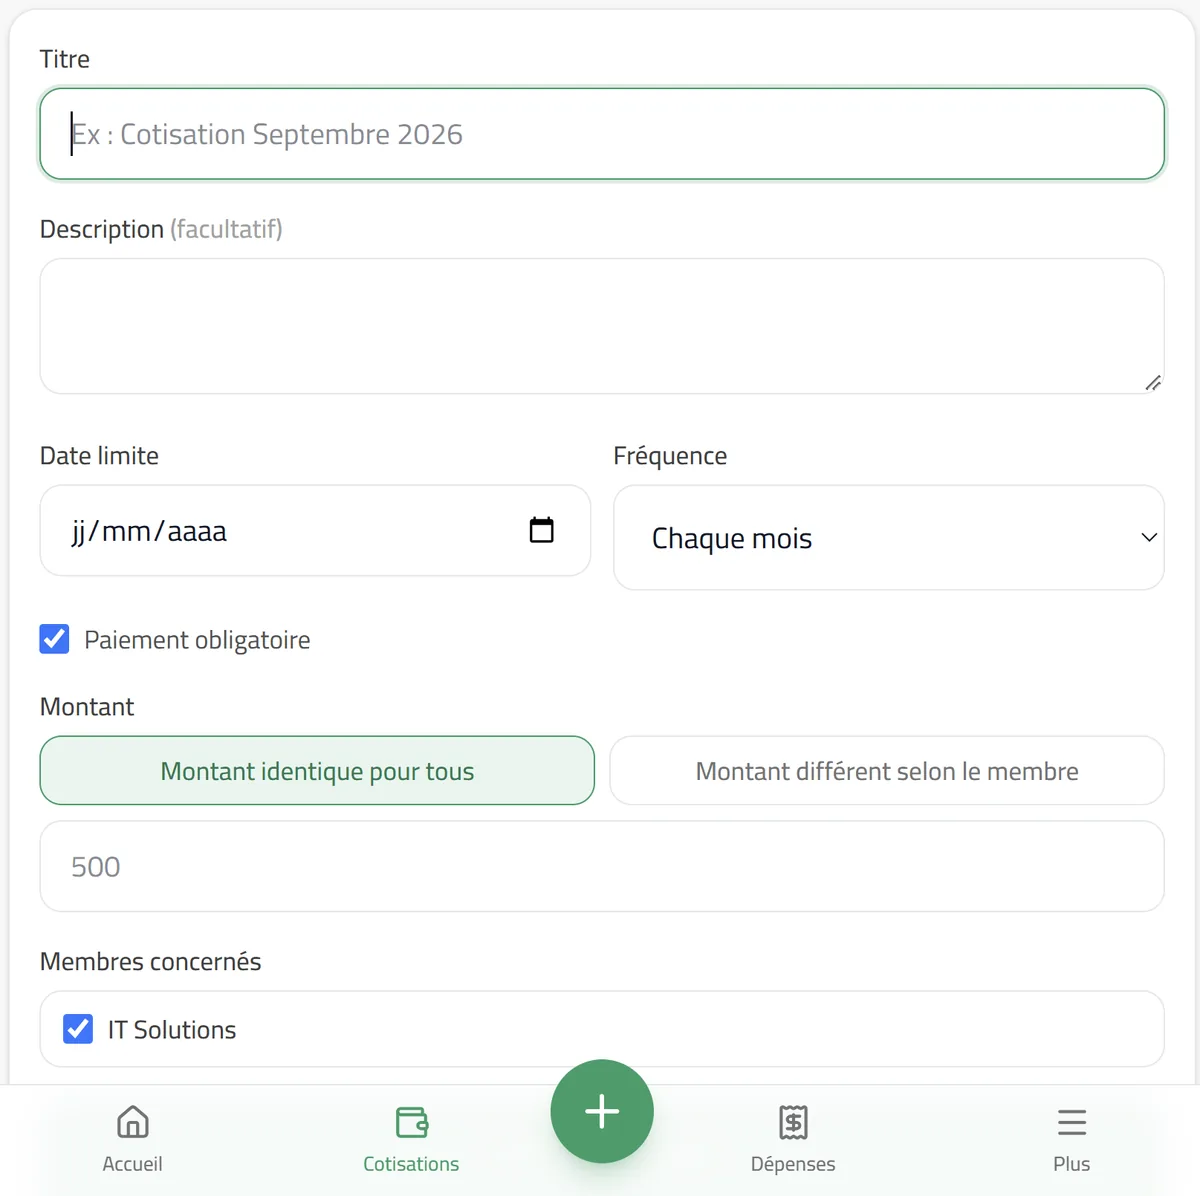Click the Montant section label
Image resolution: width=1200 pixels, height=1196 pixels.
pyautogui.click(x=87, y=707)
